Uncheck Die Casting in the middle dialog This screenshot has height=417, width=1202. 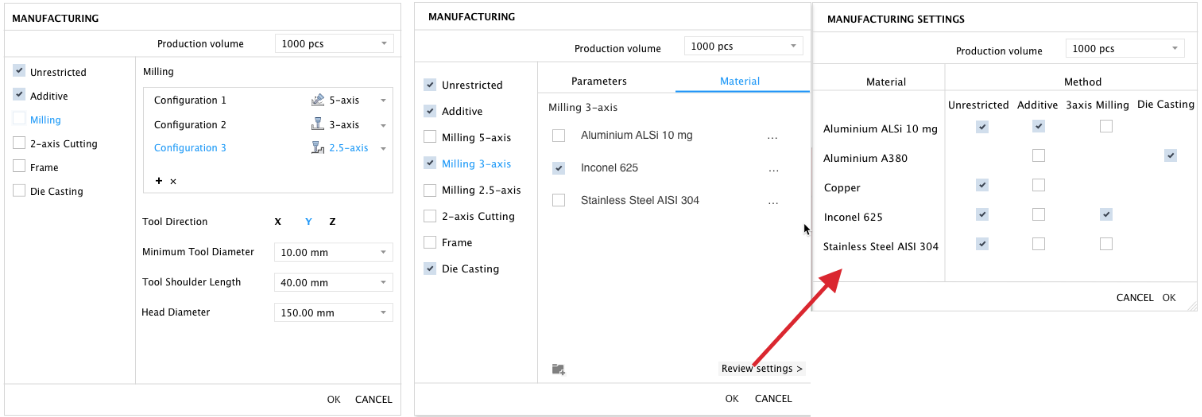[430, 269]
